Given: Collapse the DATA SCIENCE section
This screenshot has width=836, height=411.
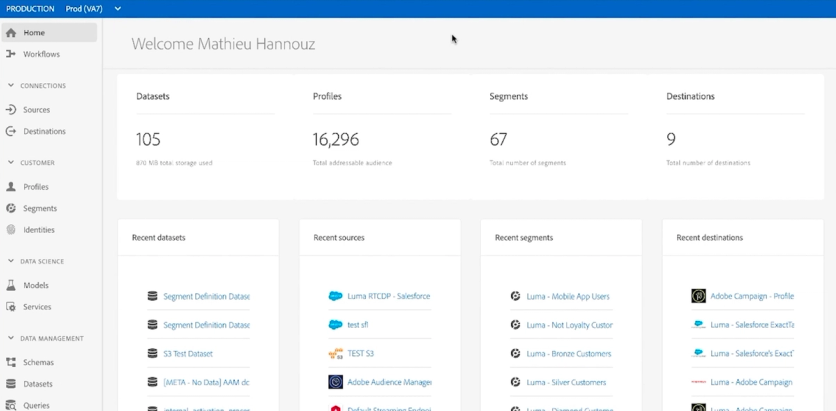Looking at the screenshot, I should point(11,261).
